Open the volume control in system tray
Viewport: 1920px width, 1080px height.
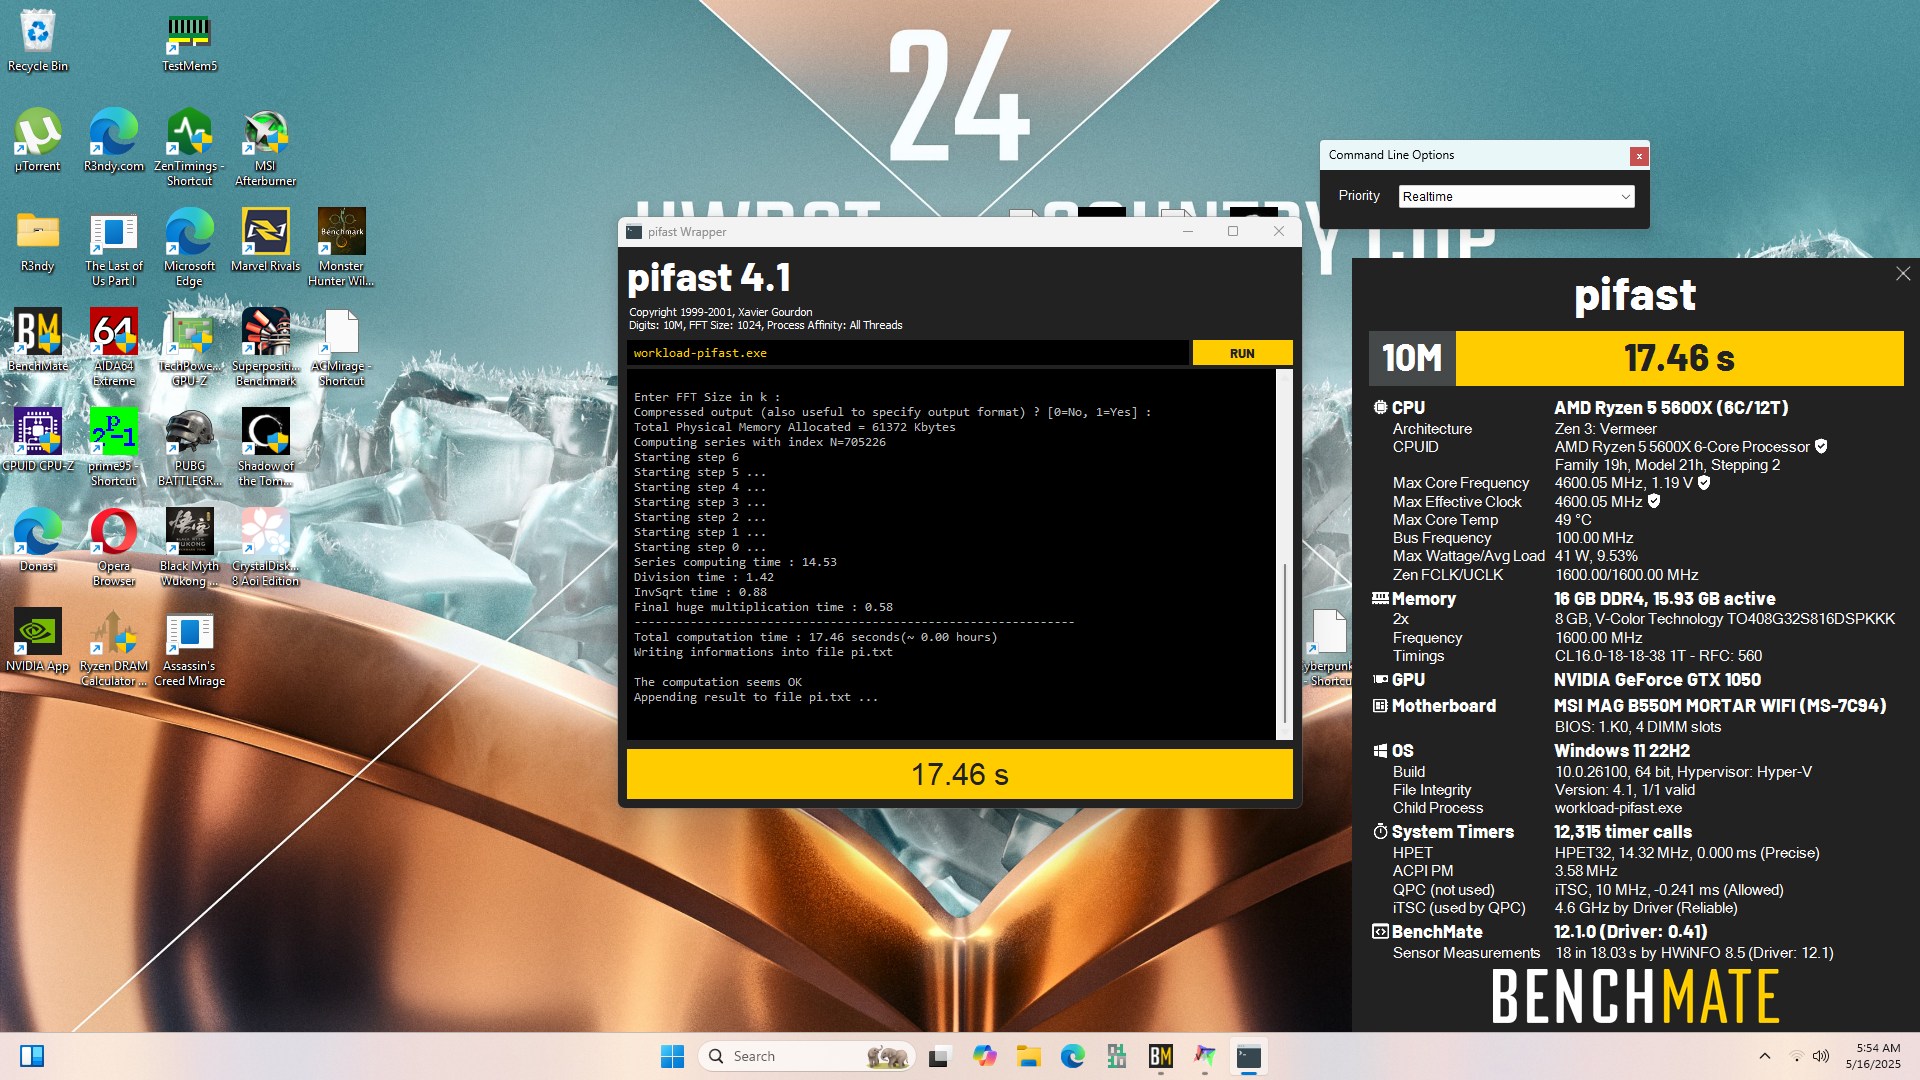[1821, 1056]
